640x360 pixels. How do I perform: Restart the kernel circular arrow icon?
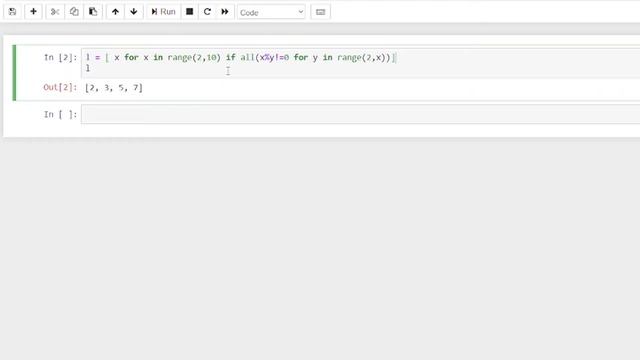[207, 12]
